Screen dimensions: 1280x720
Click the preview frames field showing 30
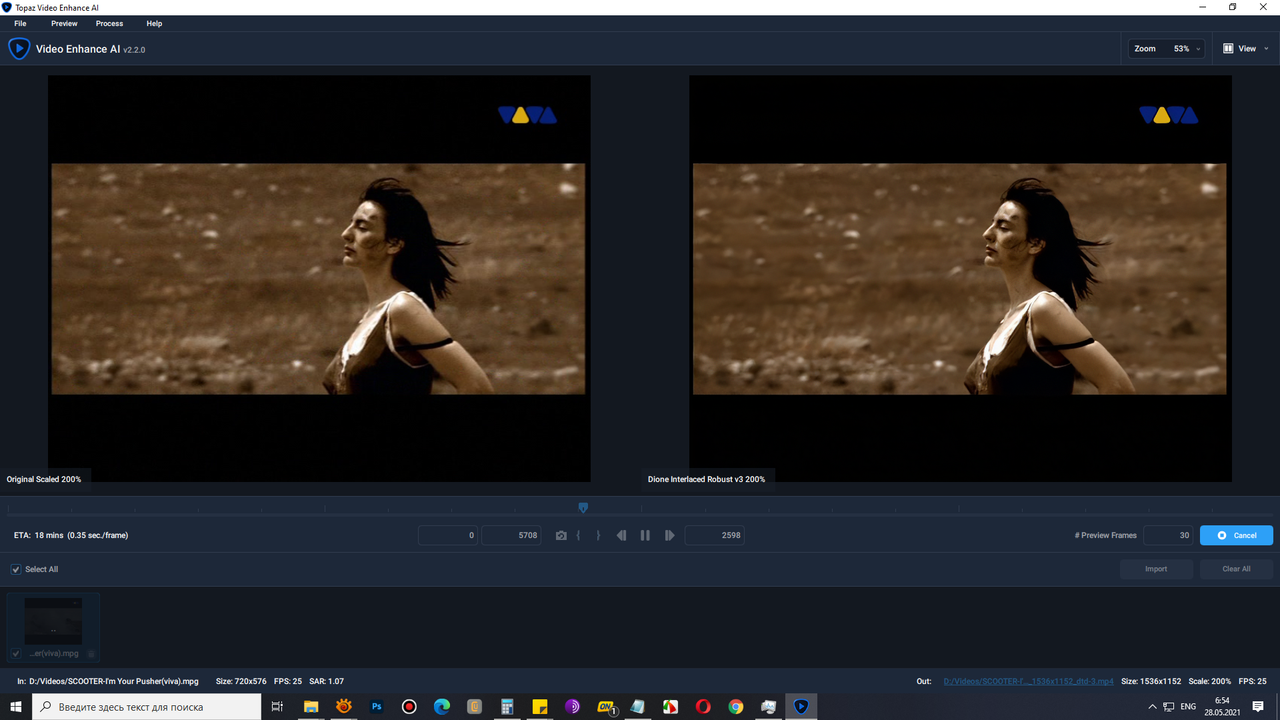(x=1168, y=535)
